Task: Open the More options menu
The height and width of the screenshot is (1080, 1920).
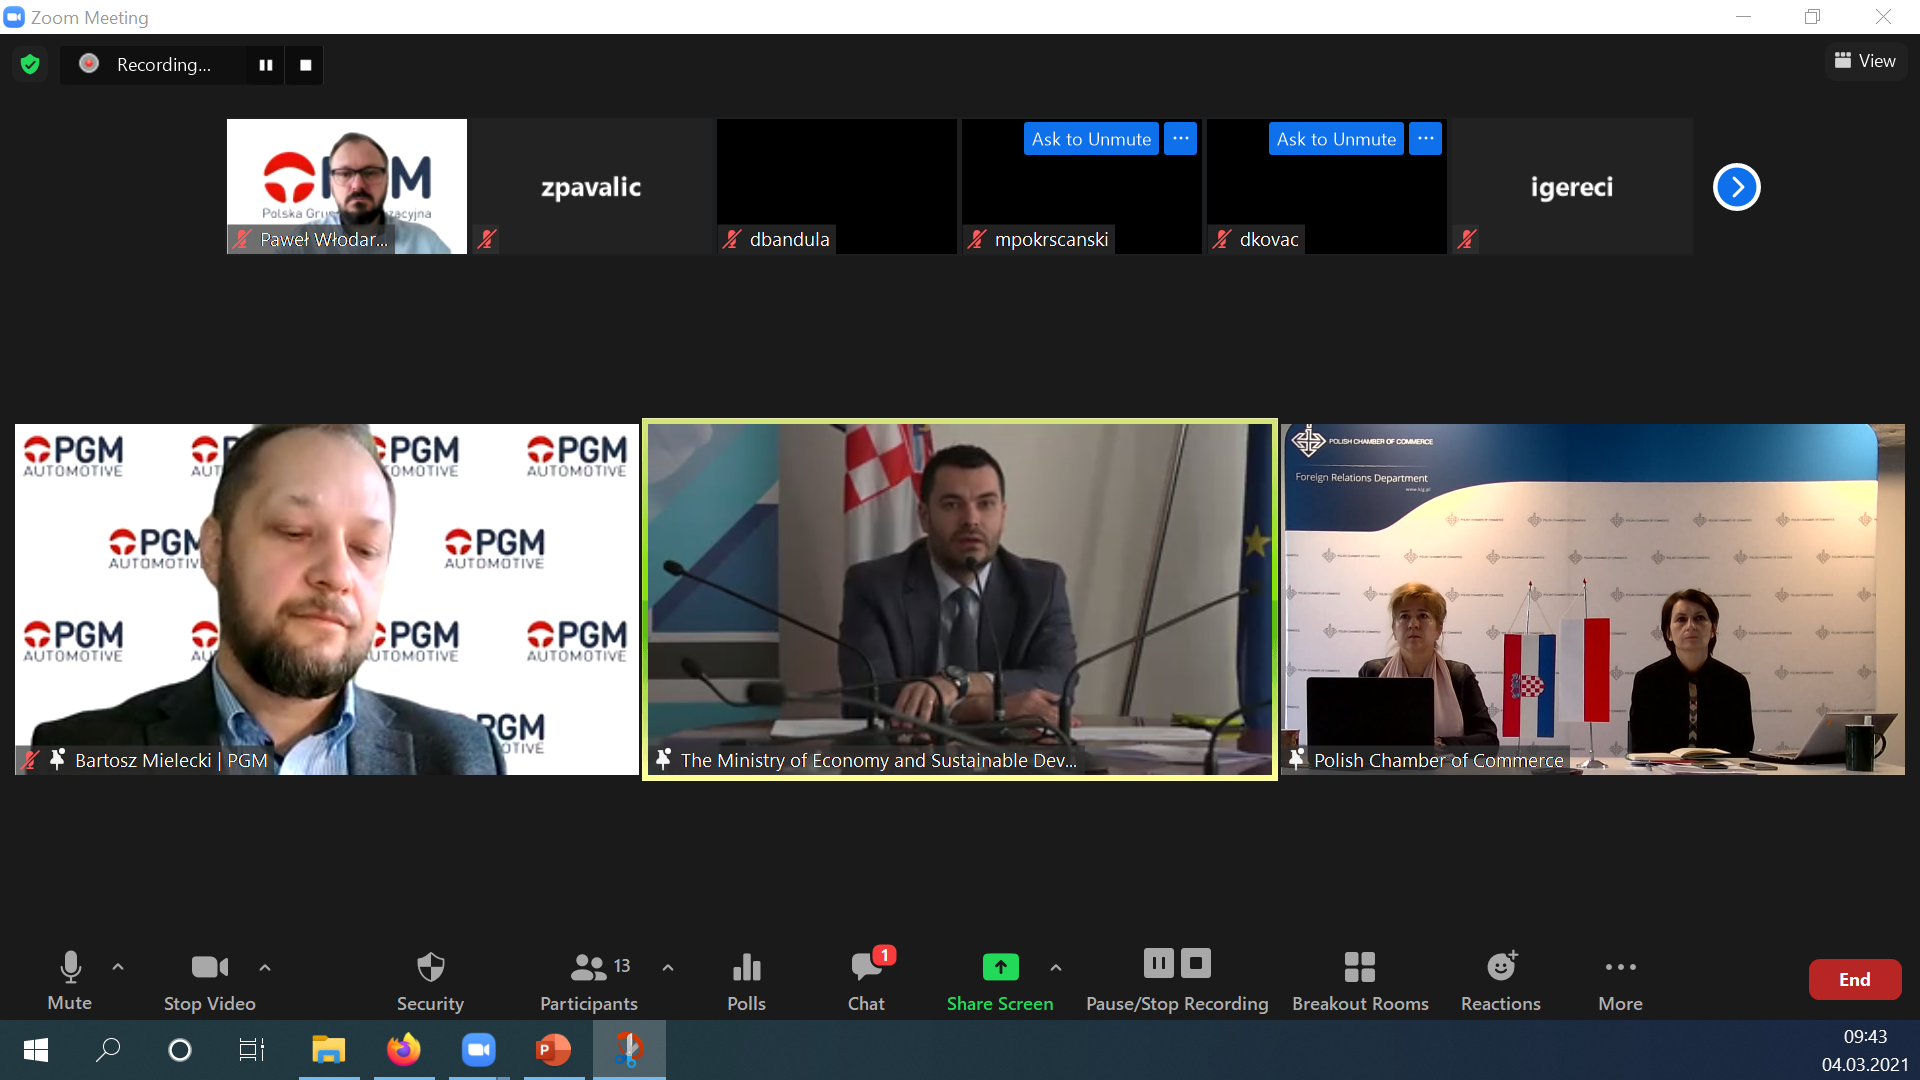Action: click(x=1620, y=967)
